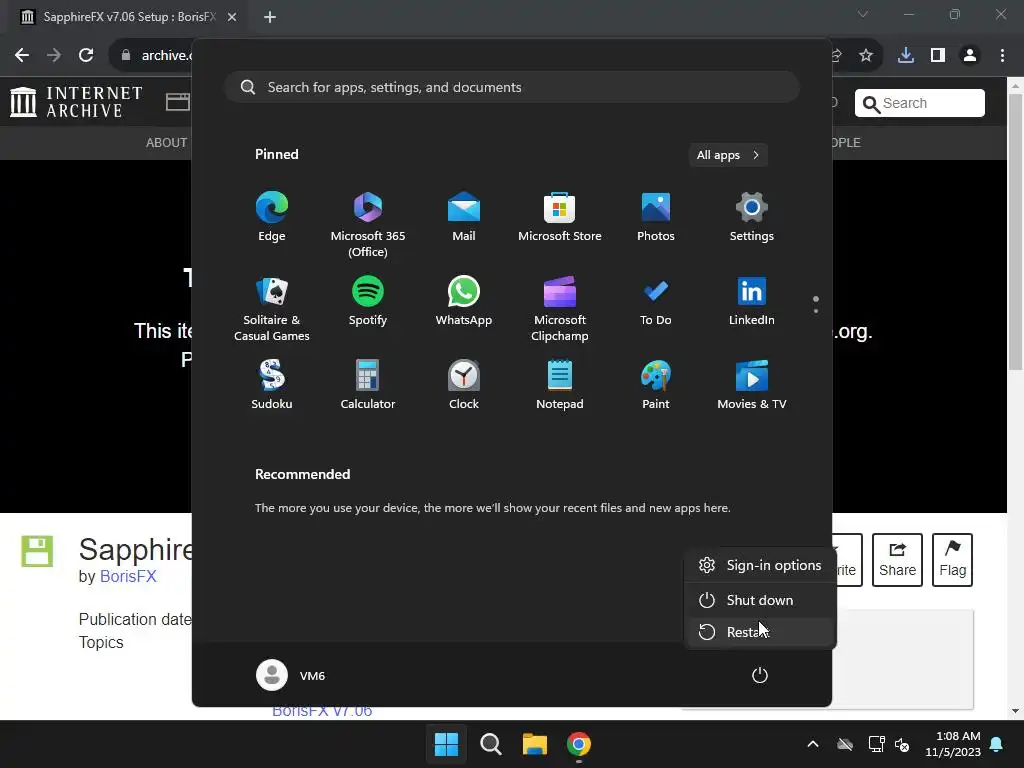Focus the Internet Archive Search field
The image size is (1024, 768).
920,103
